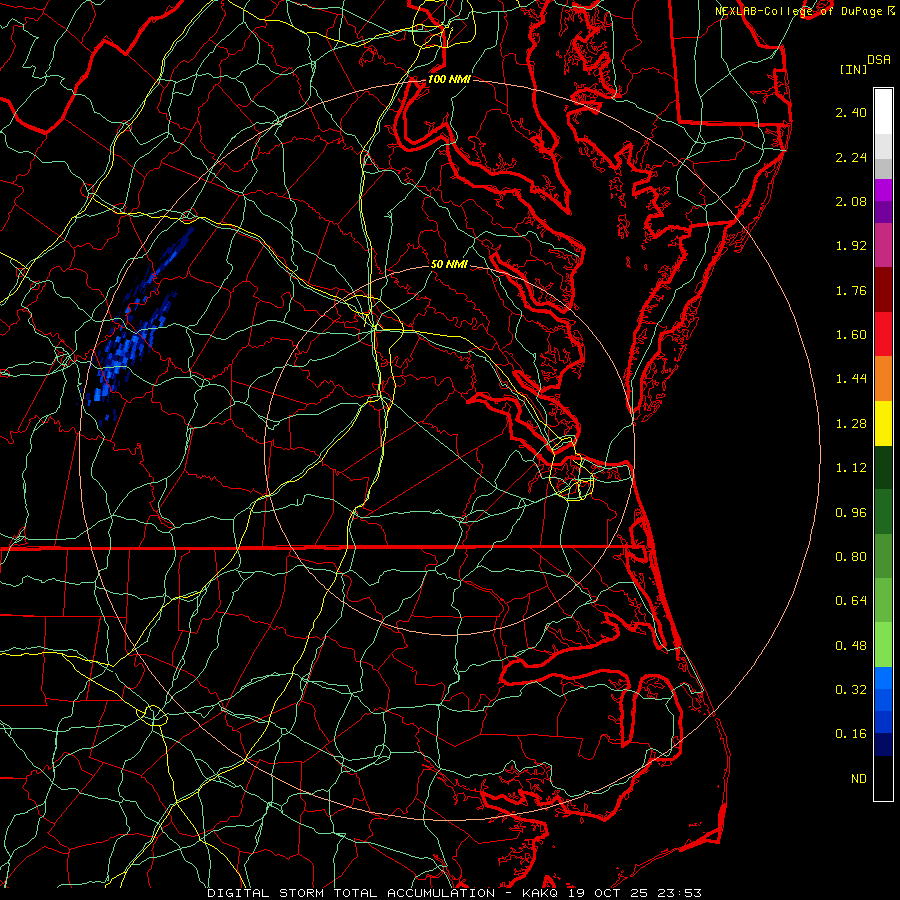Image resolution: width=900 pixels, height=900 pixels.
Task: Select the 2.08 legend value
Action: tap(851, 201)
